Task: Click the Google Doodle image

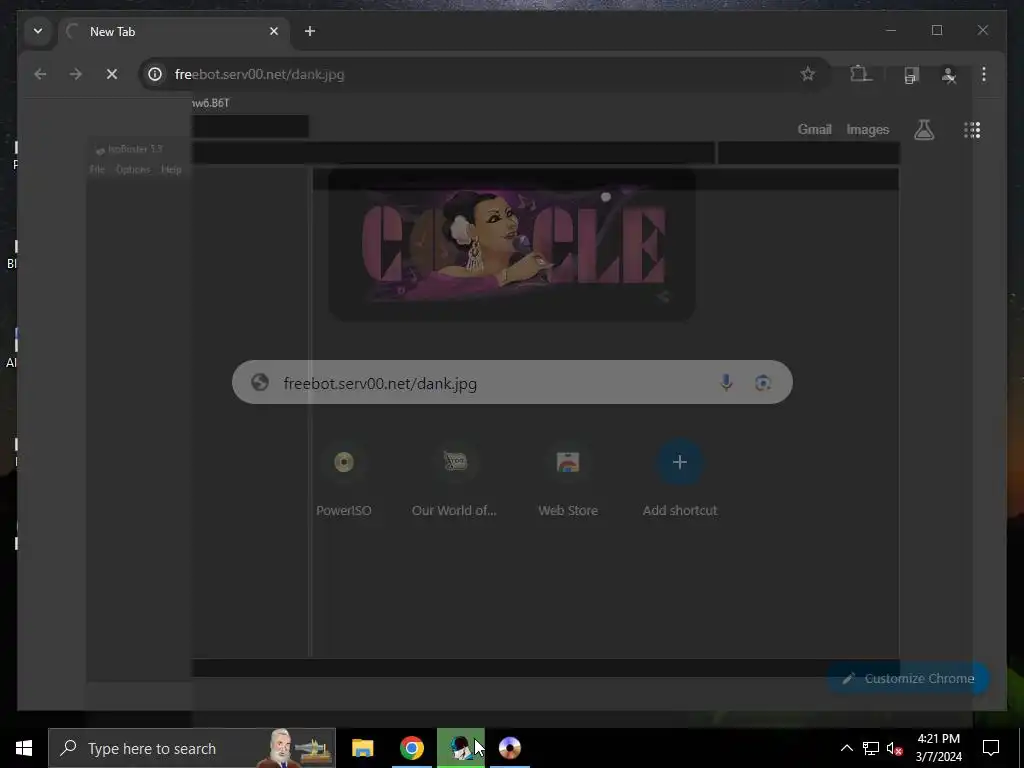Action: point(513,245)
